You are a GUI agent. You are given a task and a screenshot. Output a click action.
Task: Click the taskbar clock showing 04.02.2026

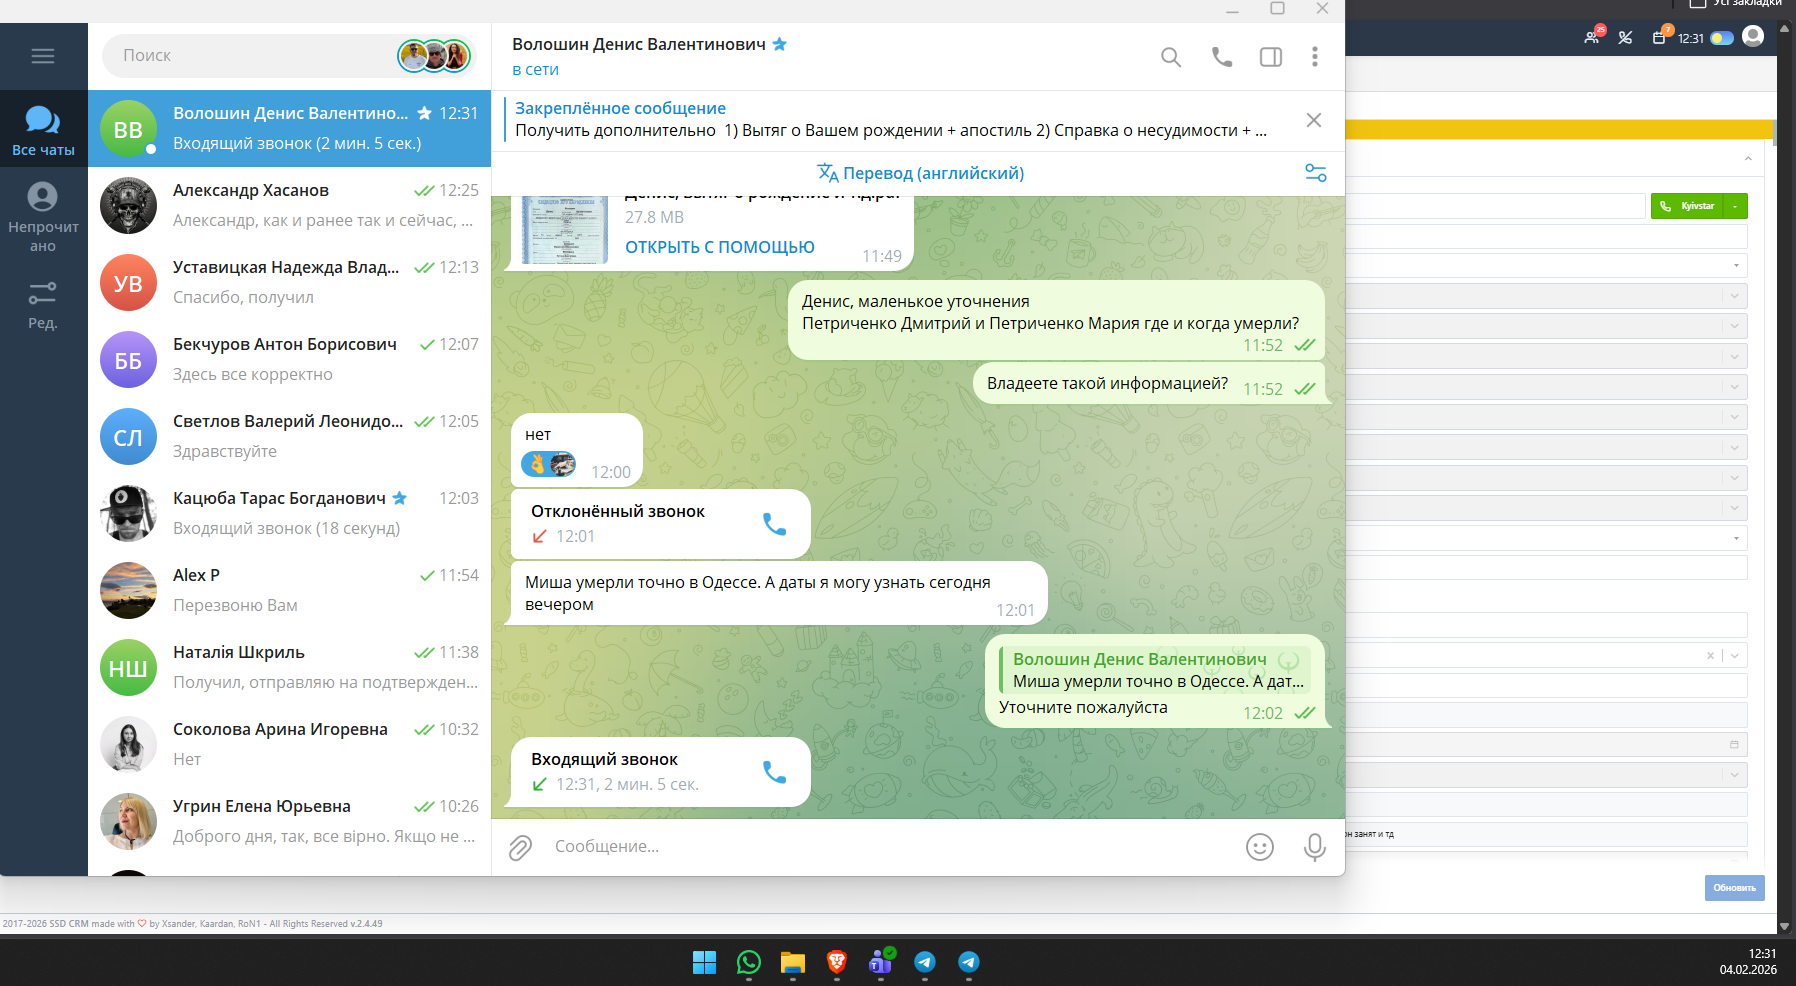[1748, 962]
